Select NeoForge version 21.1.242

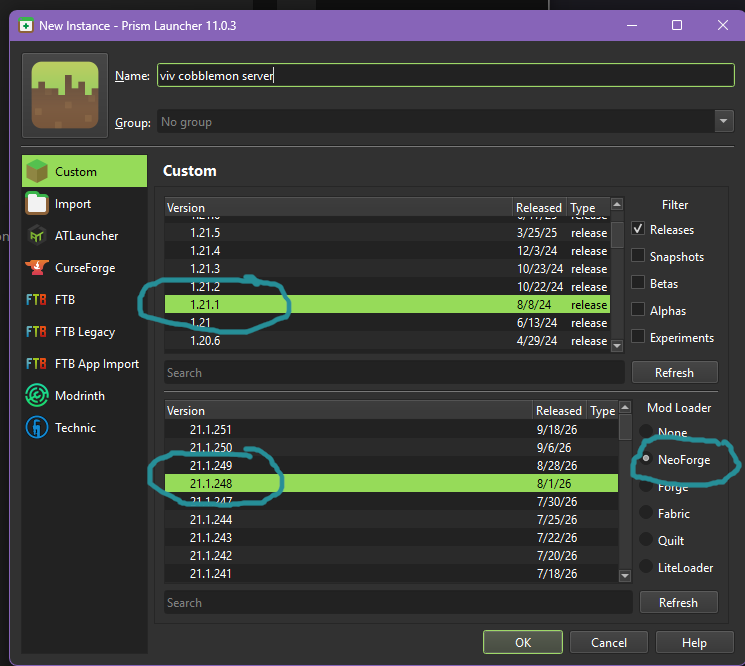[x=392, y=555]
